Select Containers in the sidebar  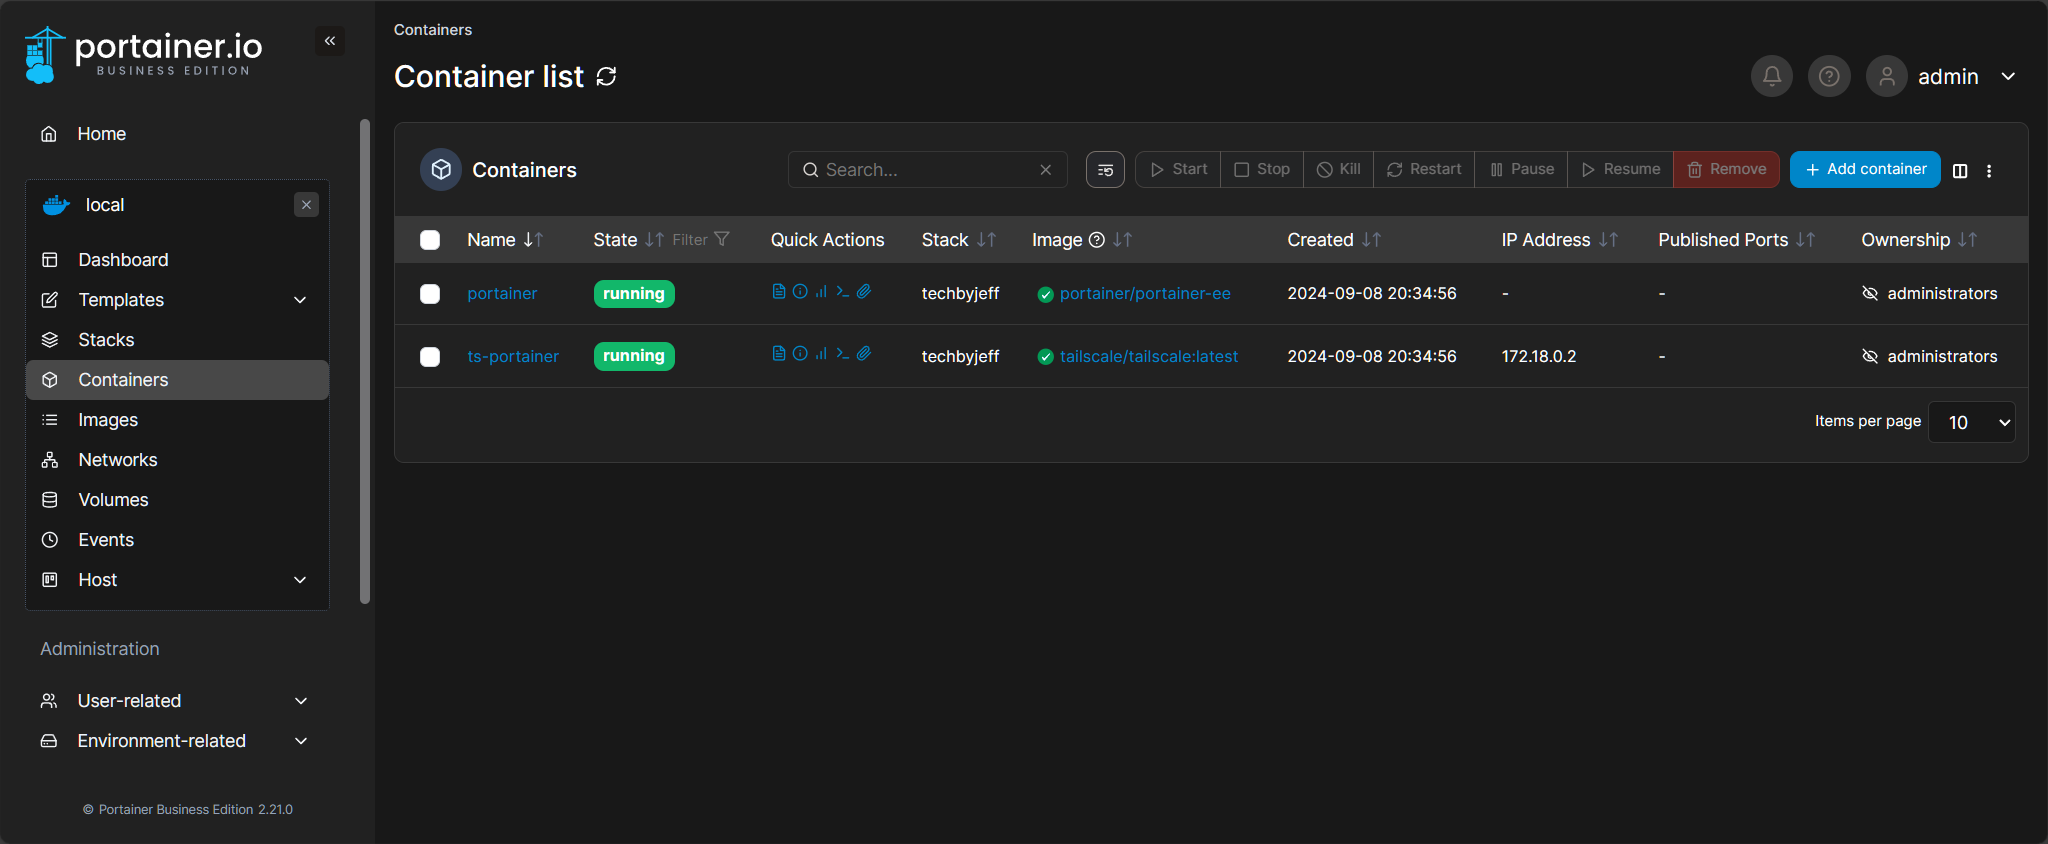(178, 380)
